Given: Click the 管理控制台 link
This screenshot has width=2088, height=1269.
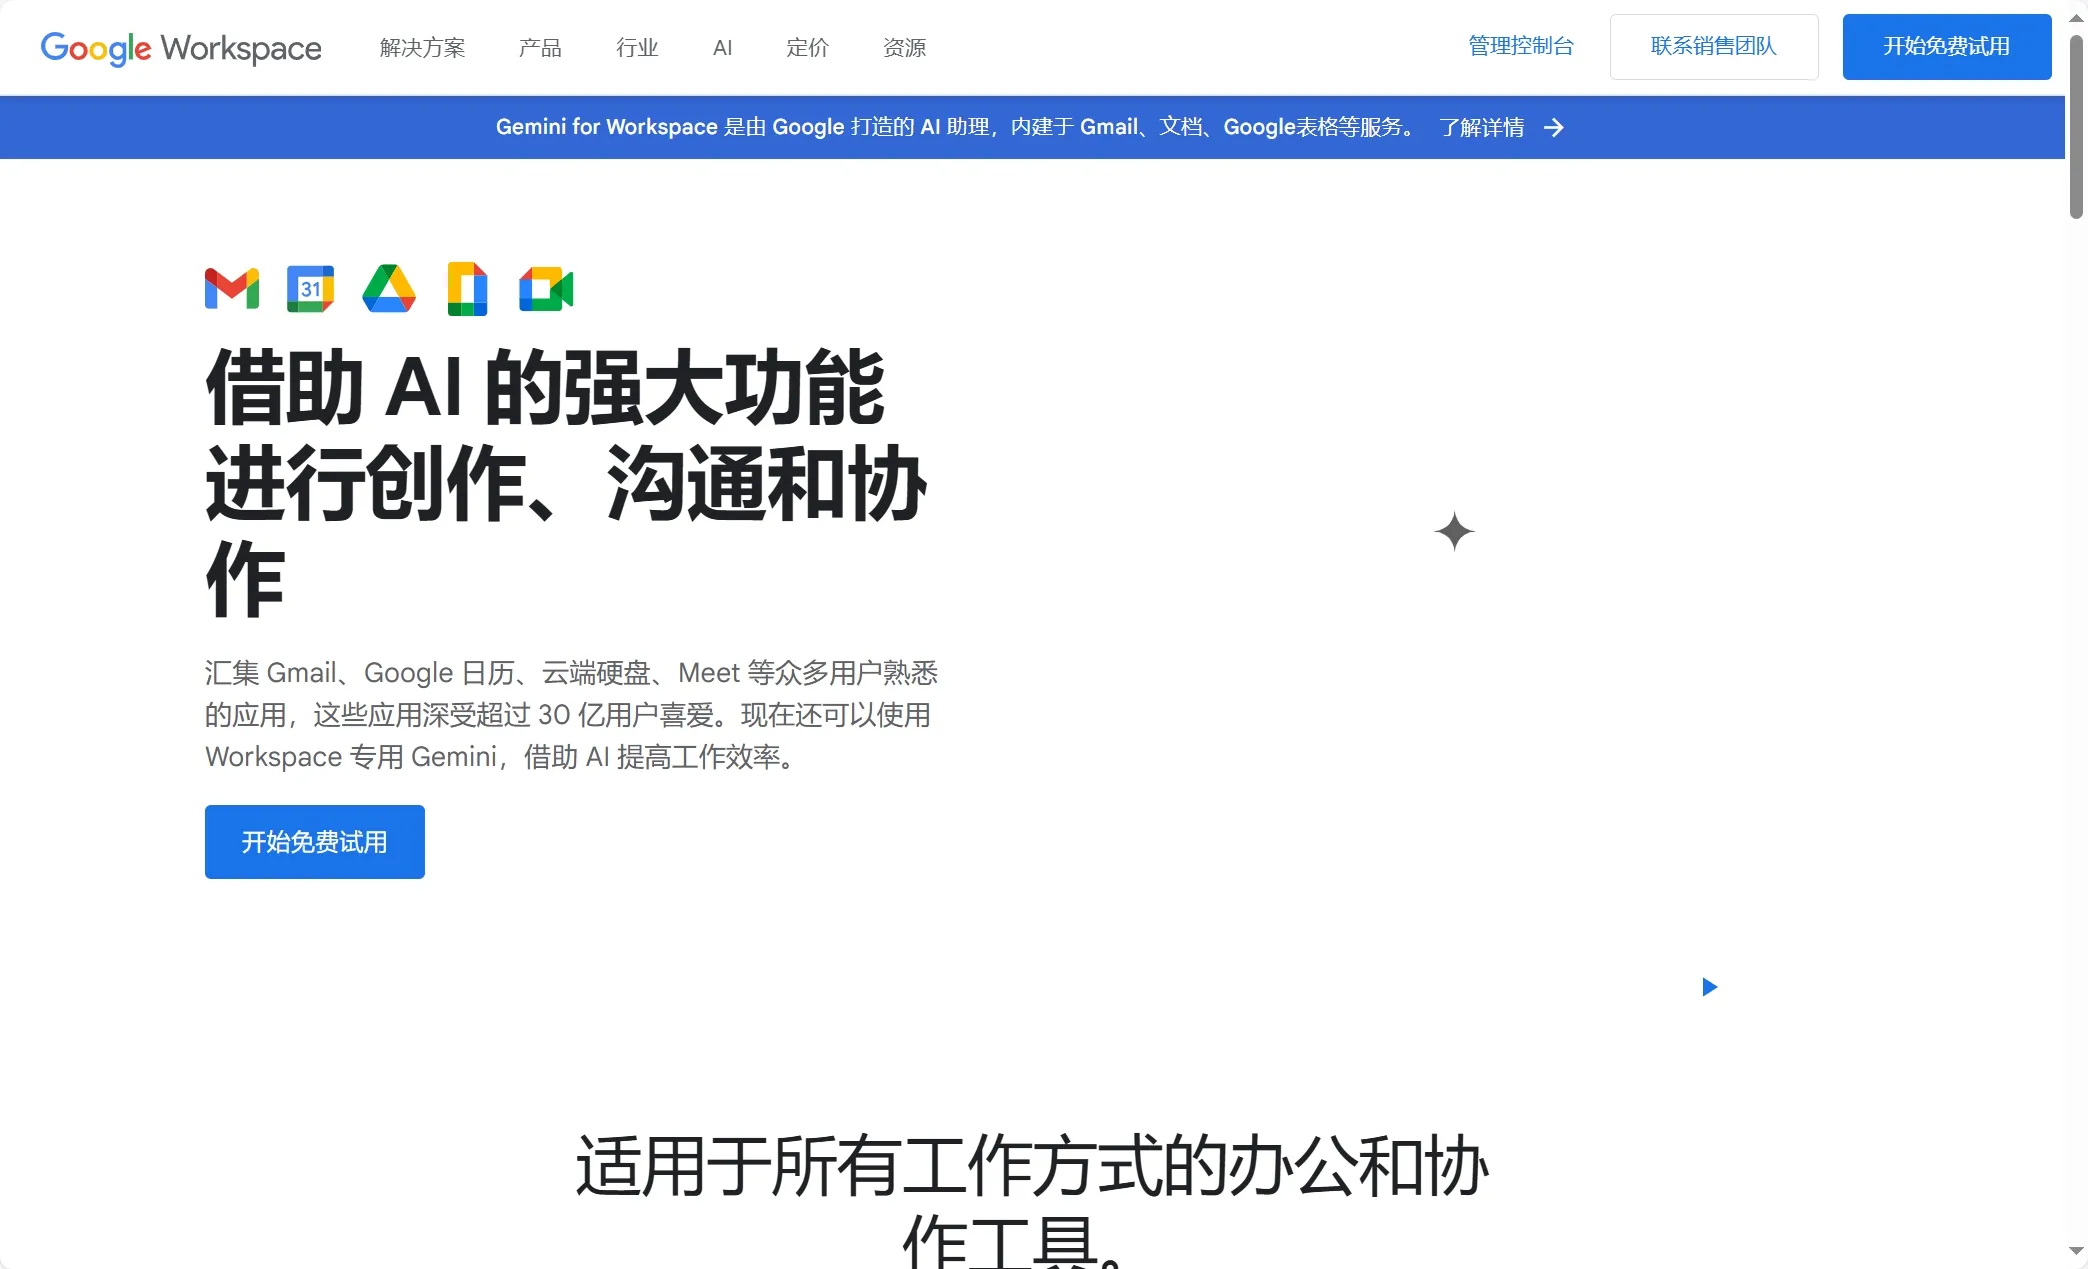Looking at the screenshot, I should pyautogui.click(x=1521, y=46).
